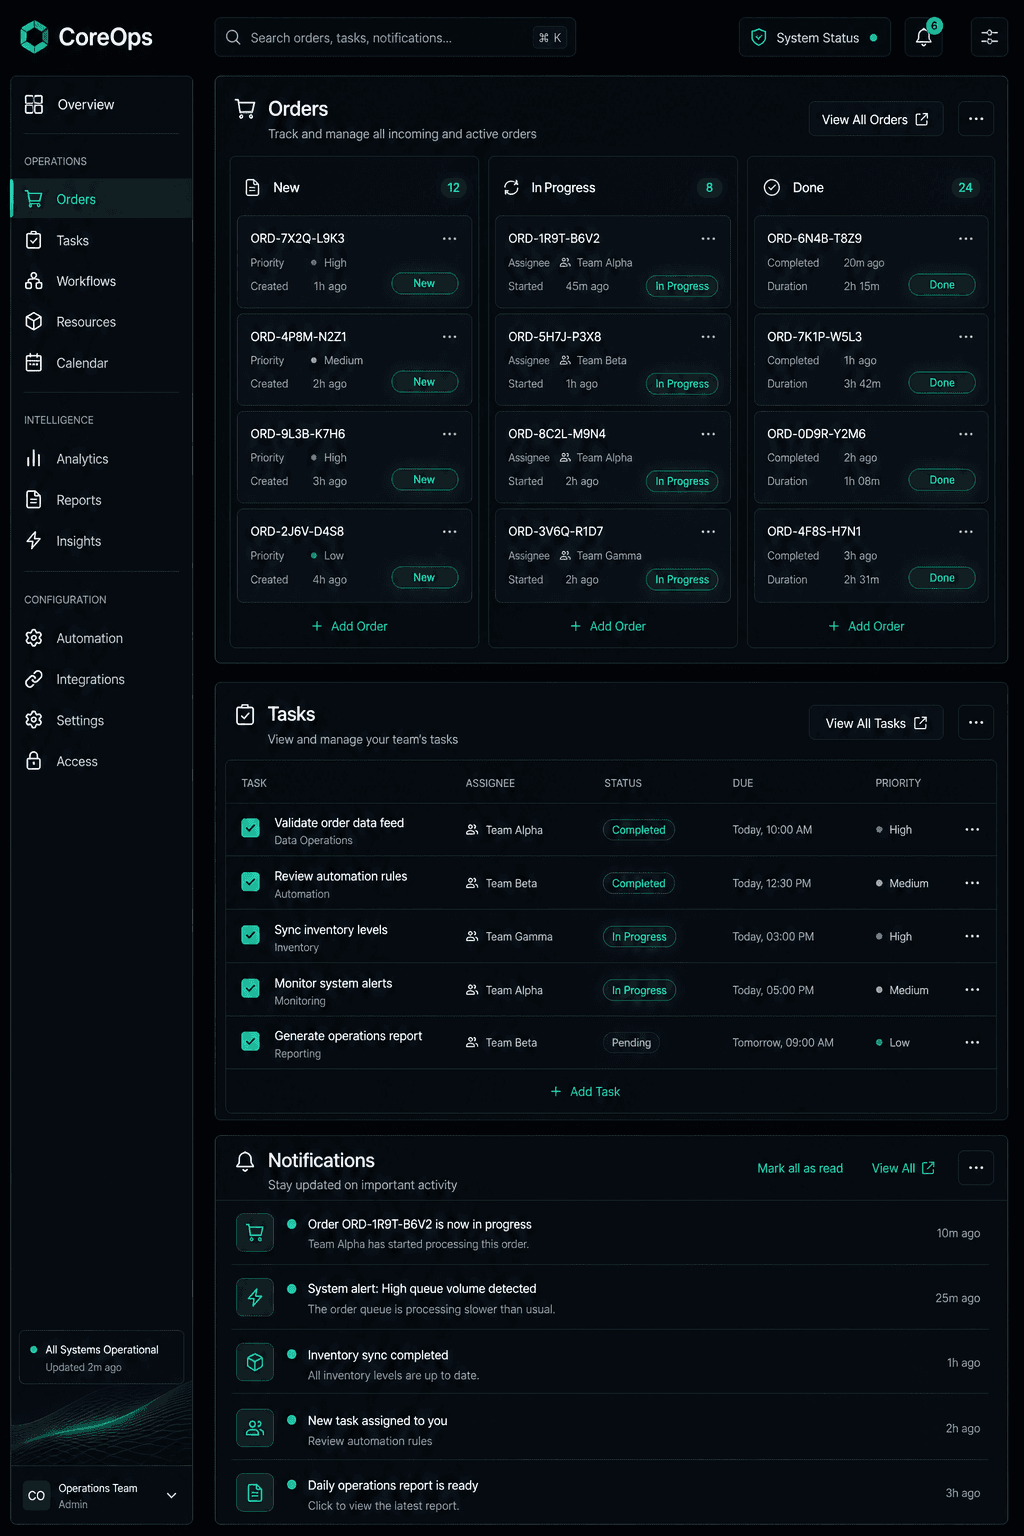Click the View All Orders button

tap(876, 119)
